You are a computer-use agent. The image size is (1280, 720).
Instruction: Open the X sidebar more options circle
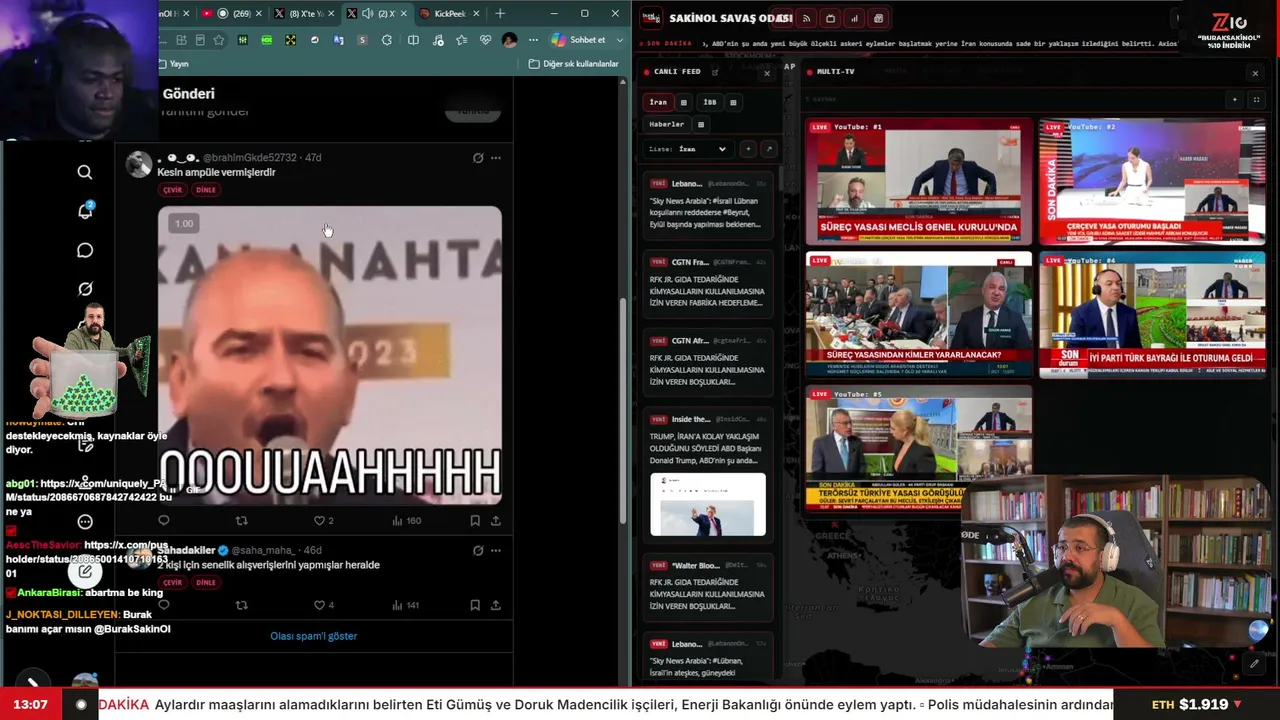85,521
